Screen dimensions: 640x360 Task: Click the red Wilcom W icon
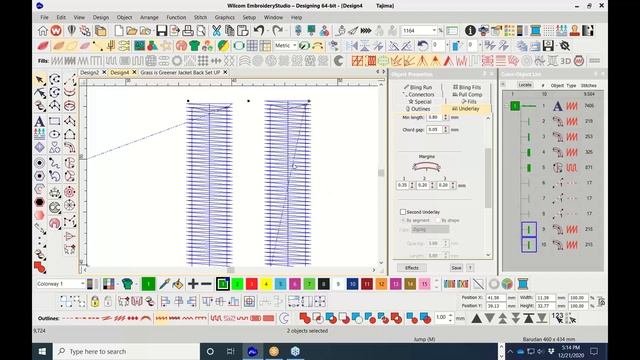(x=56, y=31)
